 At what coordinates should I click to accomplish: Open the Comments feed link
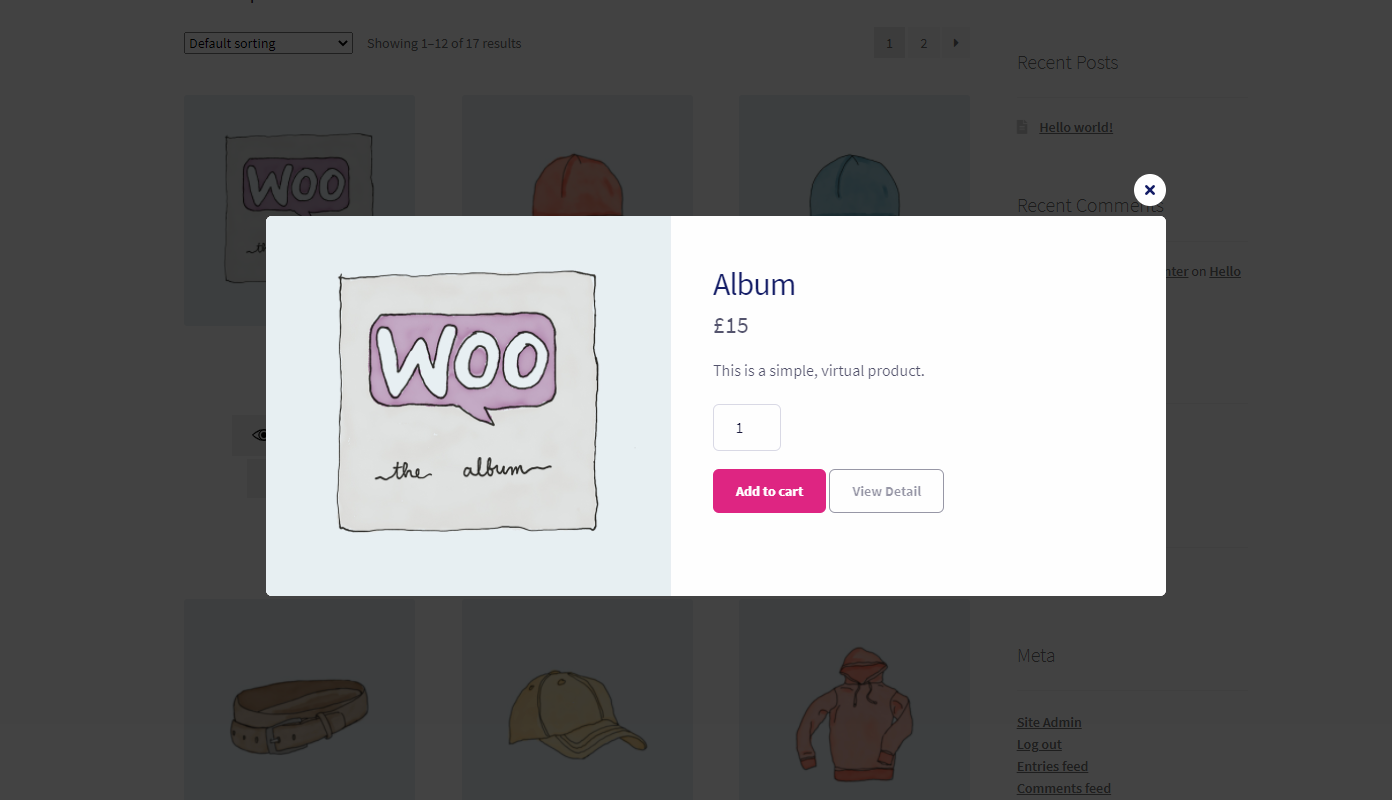point(1063,788)
